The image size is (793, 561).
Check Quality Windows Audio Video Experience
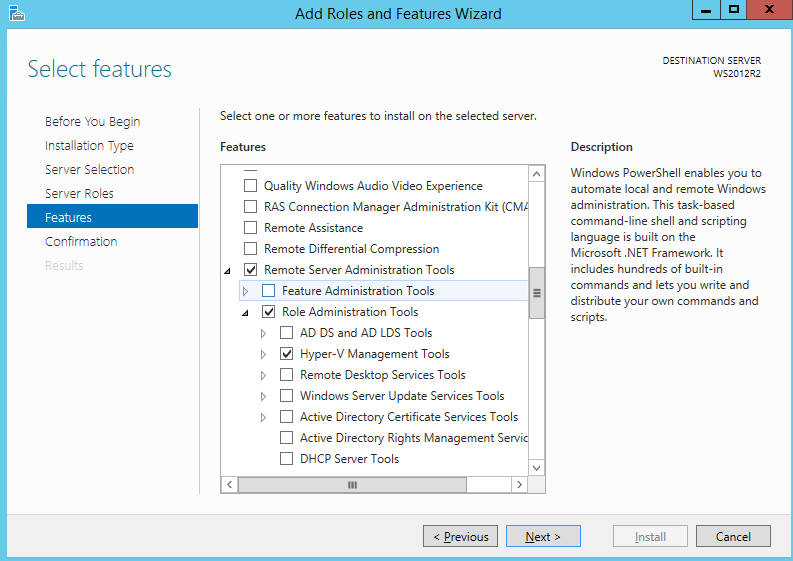[x=250, y=186]
